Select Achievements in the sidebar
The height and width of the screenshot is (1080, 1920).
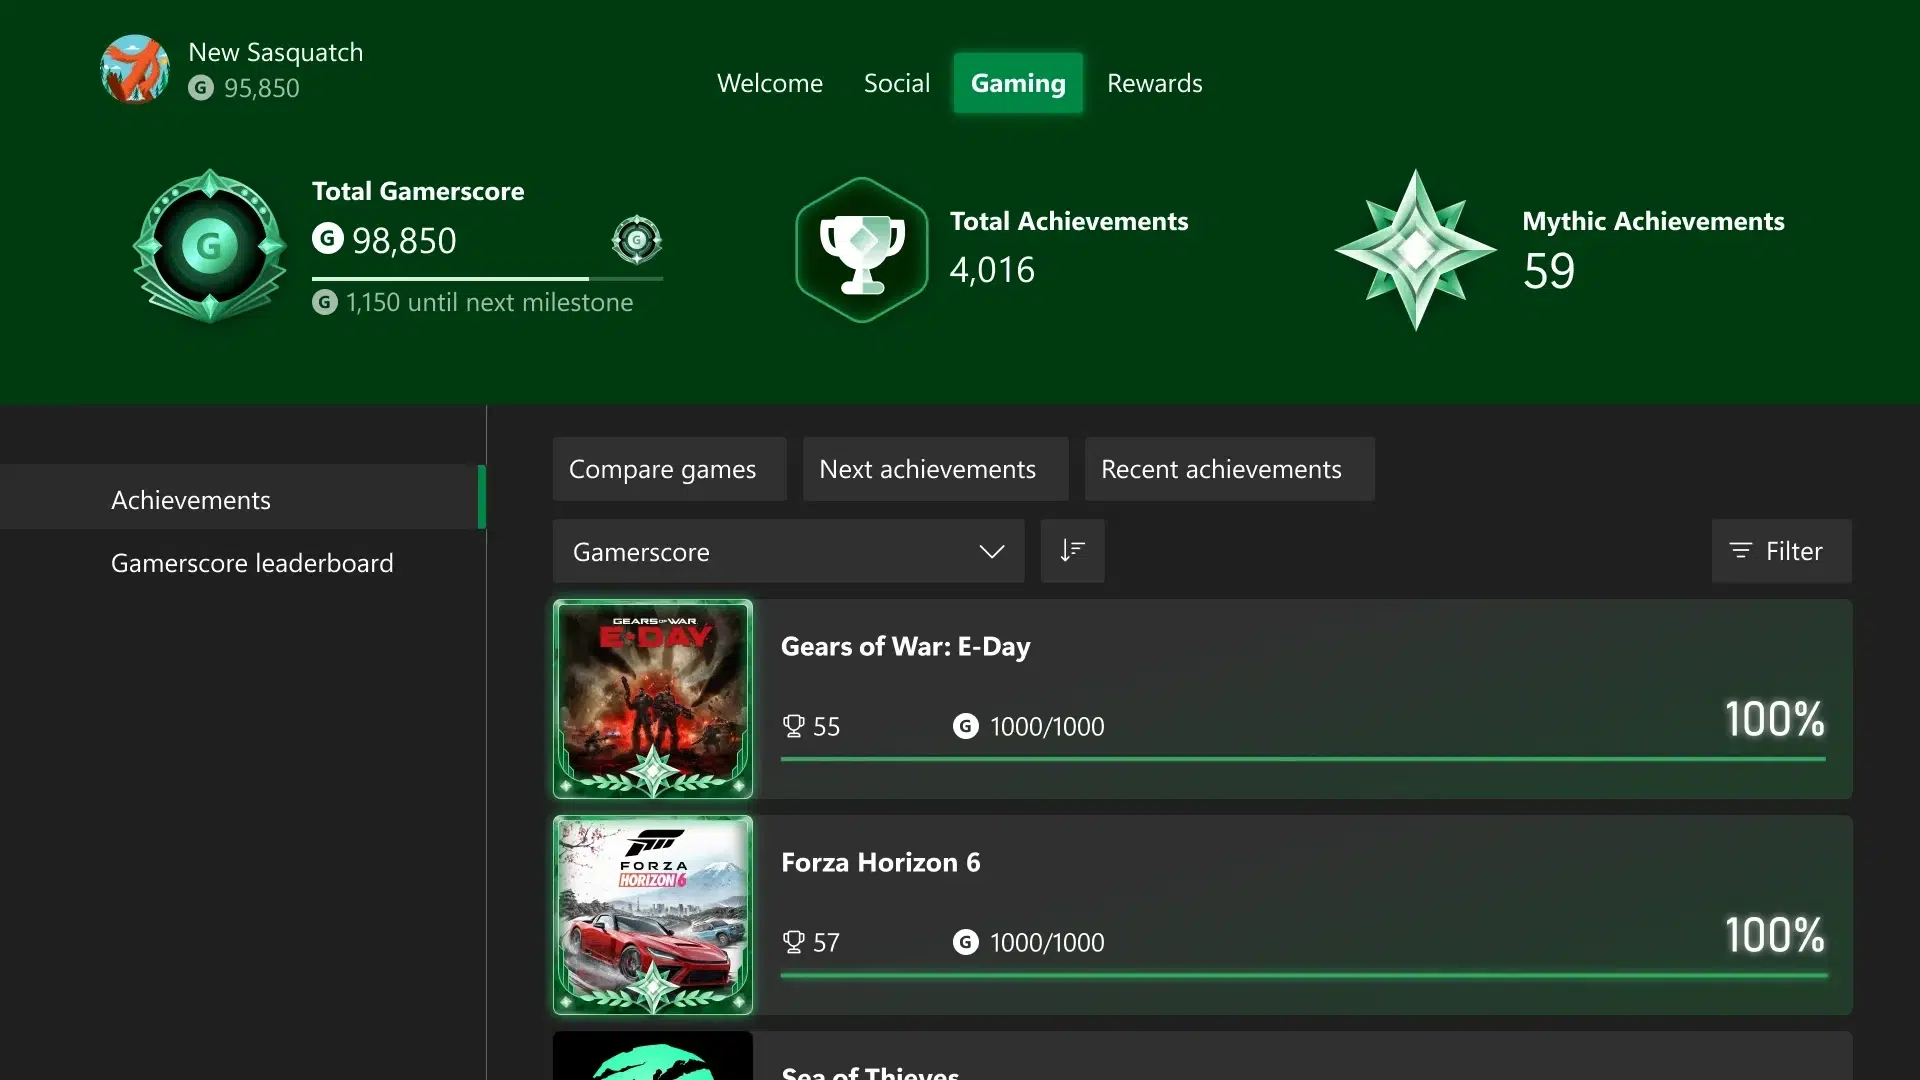[x=243, y=497]
